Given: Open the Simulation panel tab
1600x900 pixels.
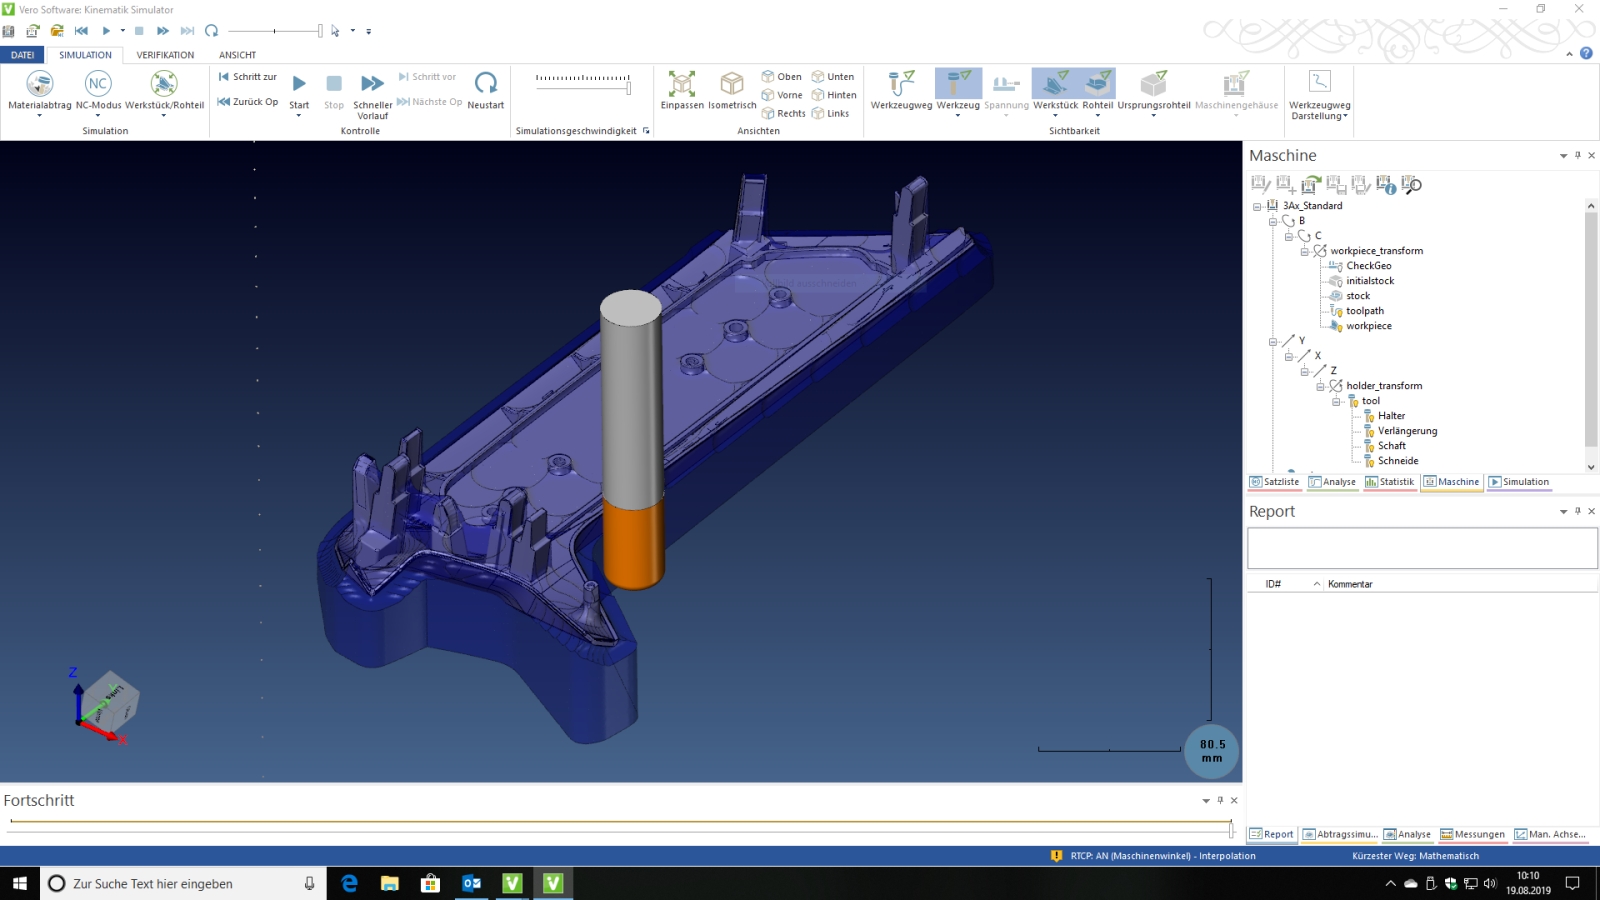Looking at the screenshot, I should point(1519,482).
